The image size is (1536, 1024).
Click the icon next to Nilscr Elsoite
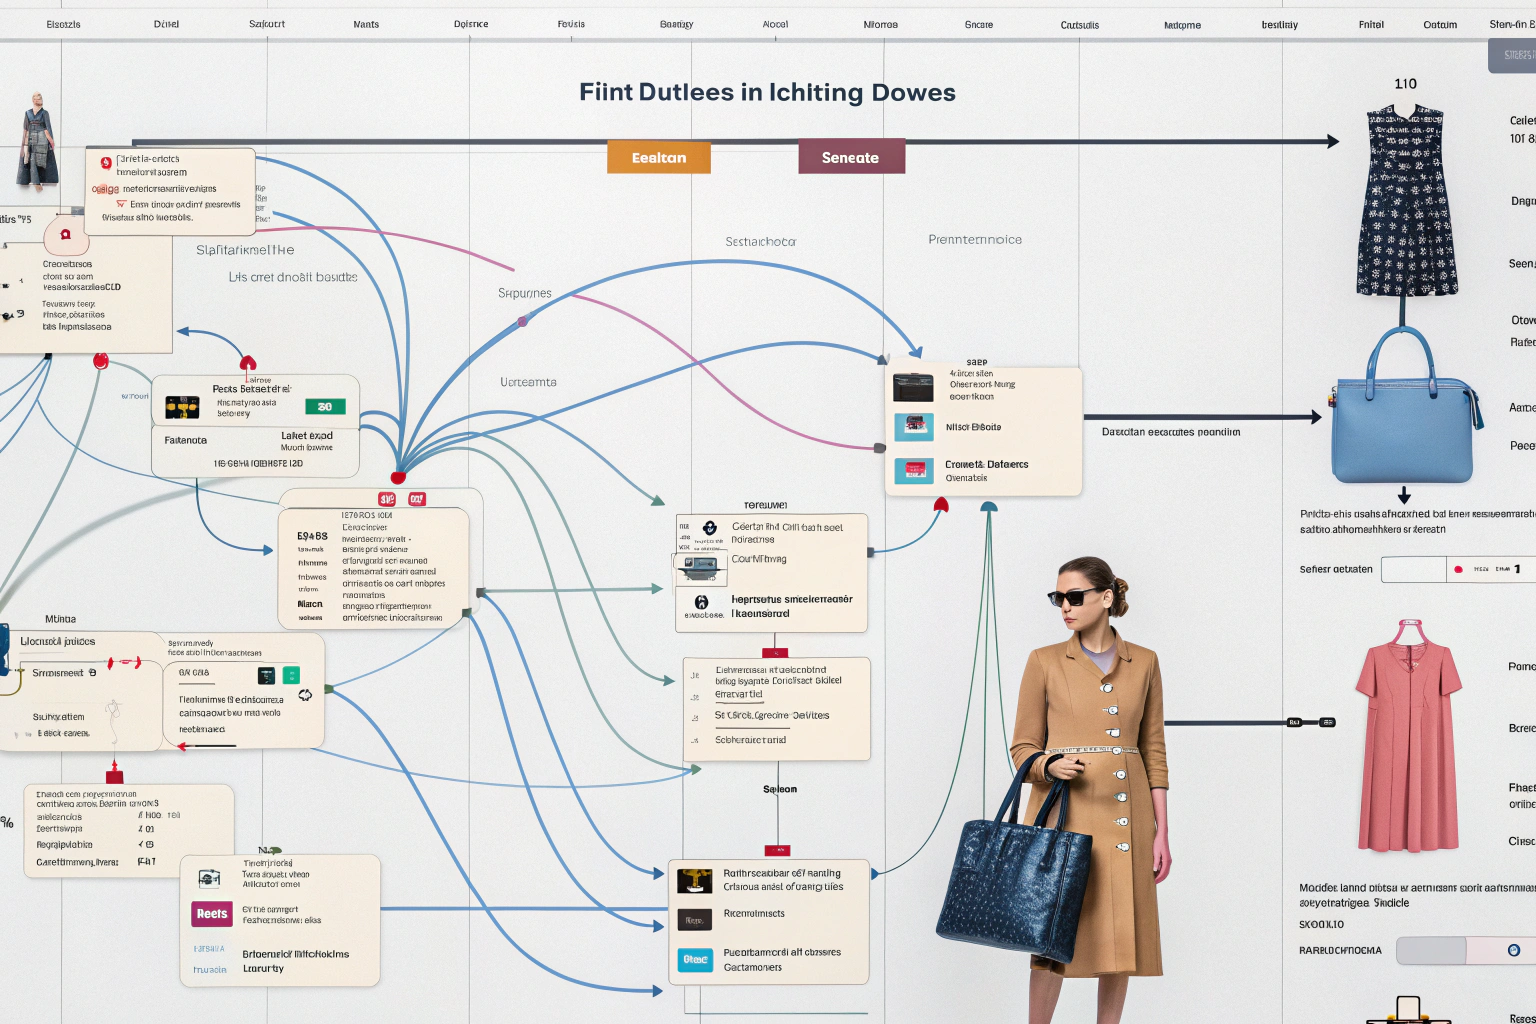(913, 427)
